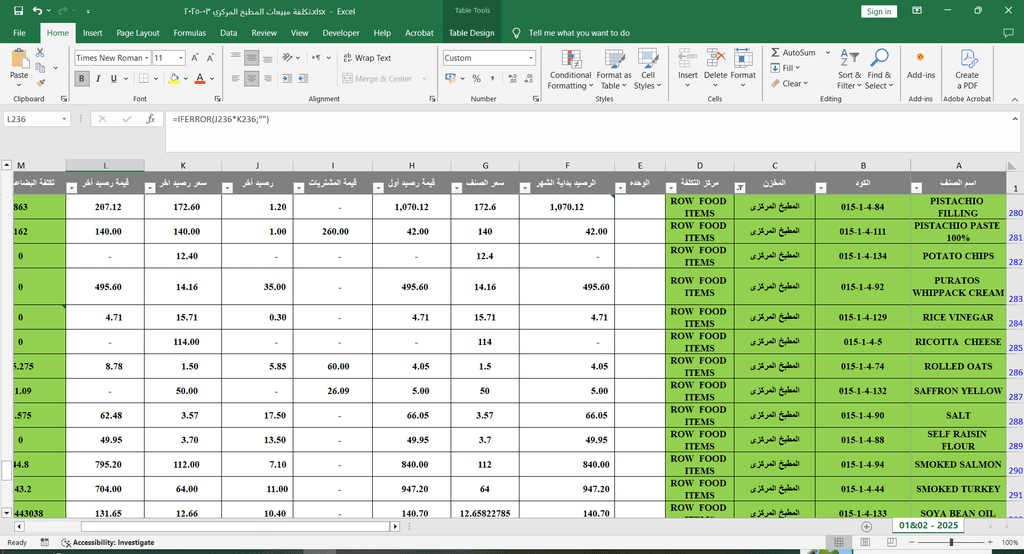Open the File menu
This screenshot has width=1024, height=554.
click(x=20, y=33)
